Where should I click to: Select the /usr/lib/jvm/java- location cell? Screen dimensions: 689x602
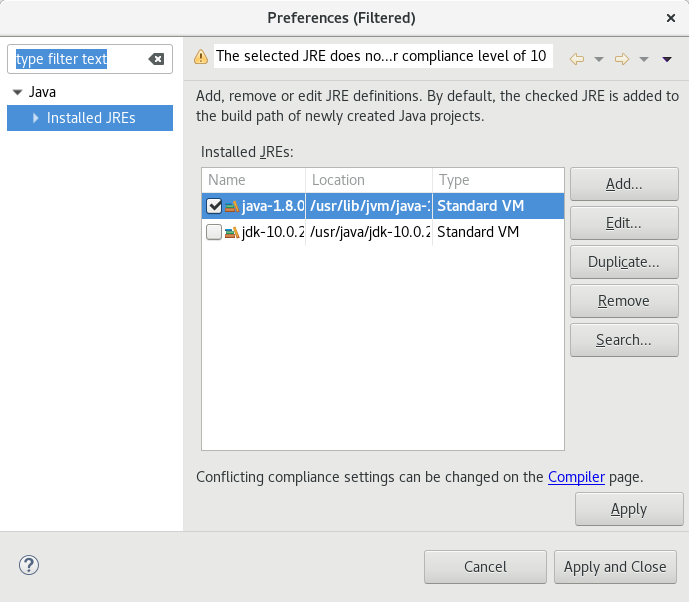tap(369, 206)
